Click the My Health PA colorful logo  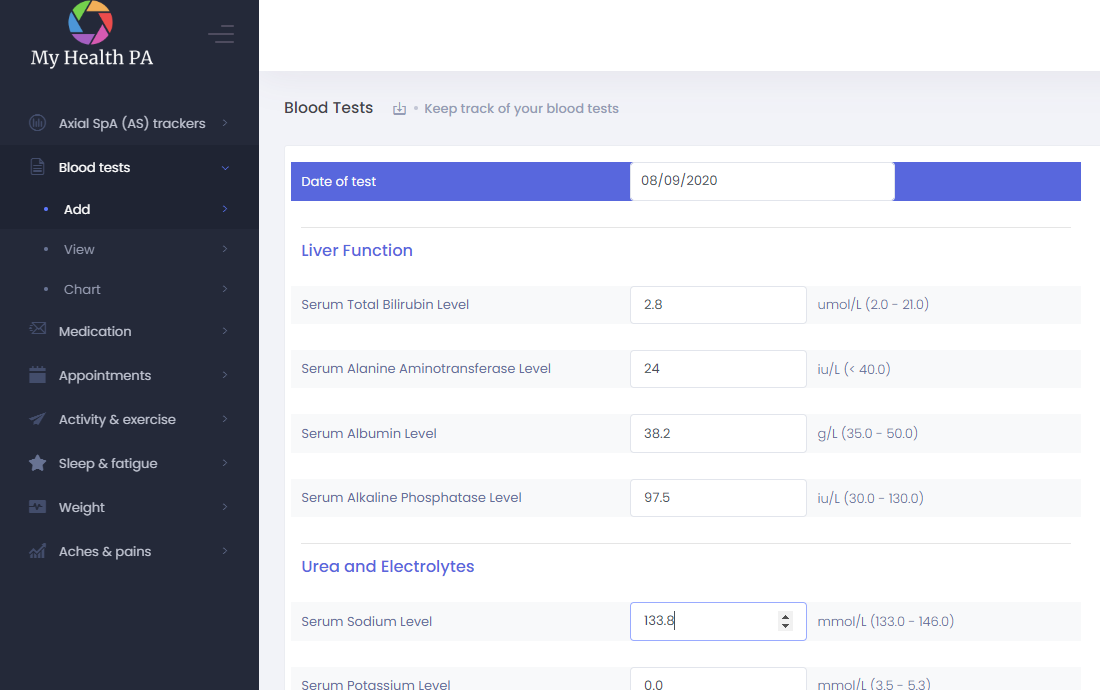90,22
